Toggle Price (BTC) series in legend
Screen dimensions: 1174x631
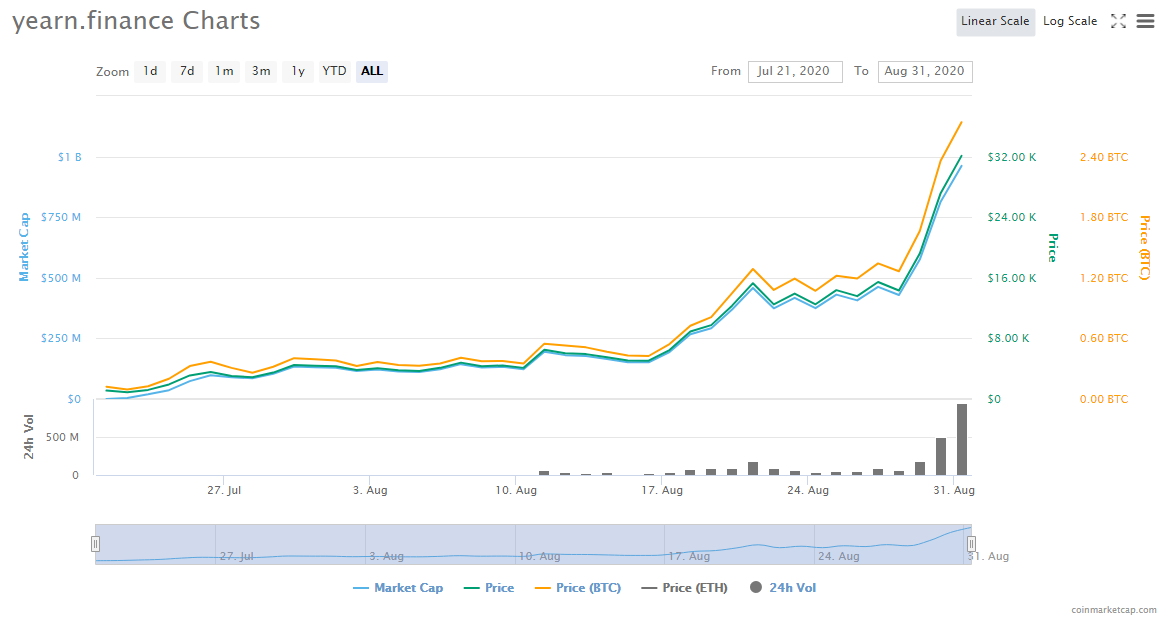coord(578,588)
